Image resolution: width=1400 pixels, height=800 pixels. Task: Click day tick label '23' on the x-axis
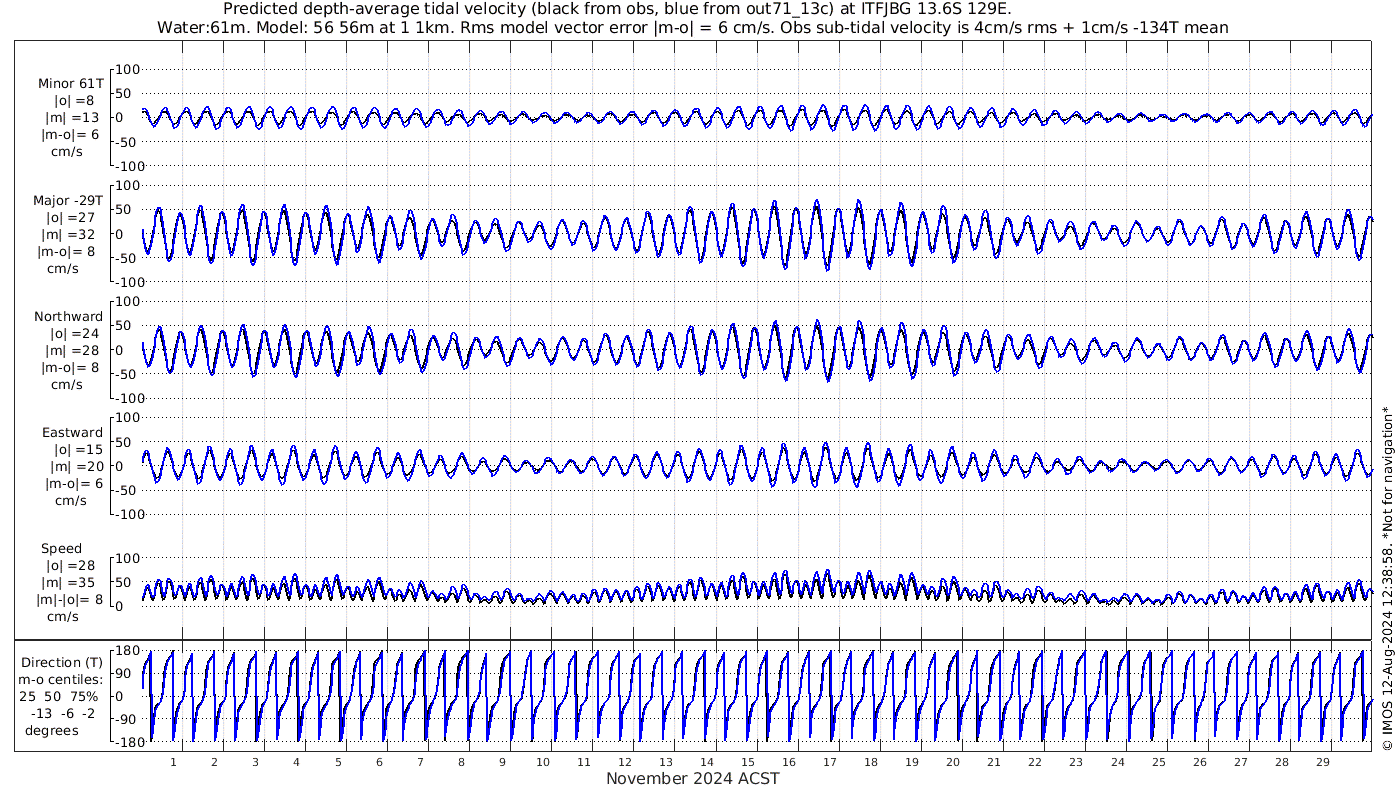(x=1076, y=762)
